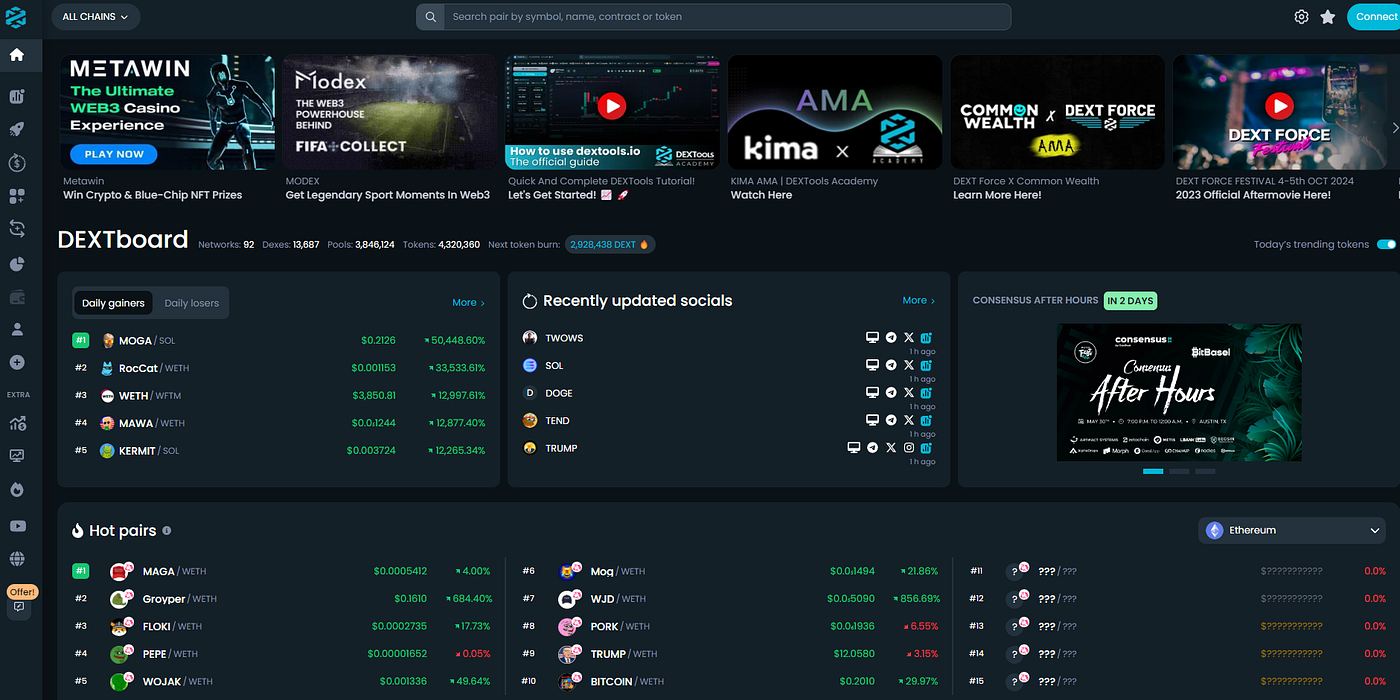
Task: Click the search pair input field
Action: pyautogui.click(x=728, y=17)
